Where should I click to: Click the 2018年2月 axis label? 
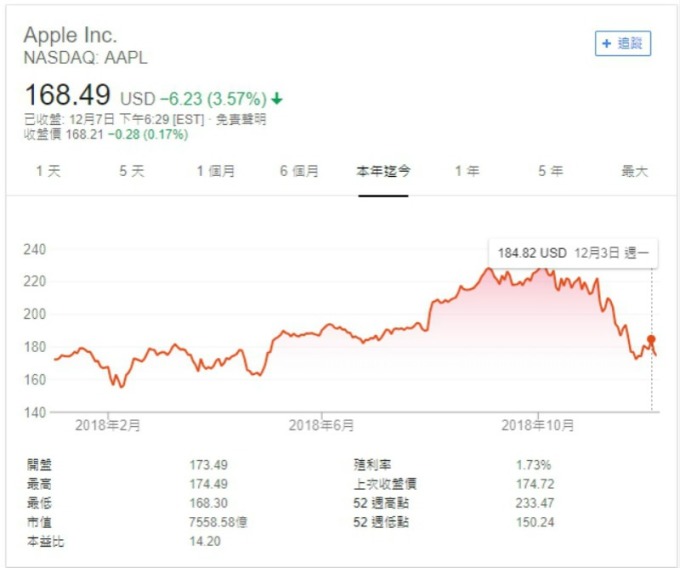point(108,425)
